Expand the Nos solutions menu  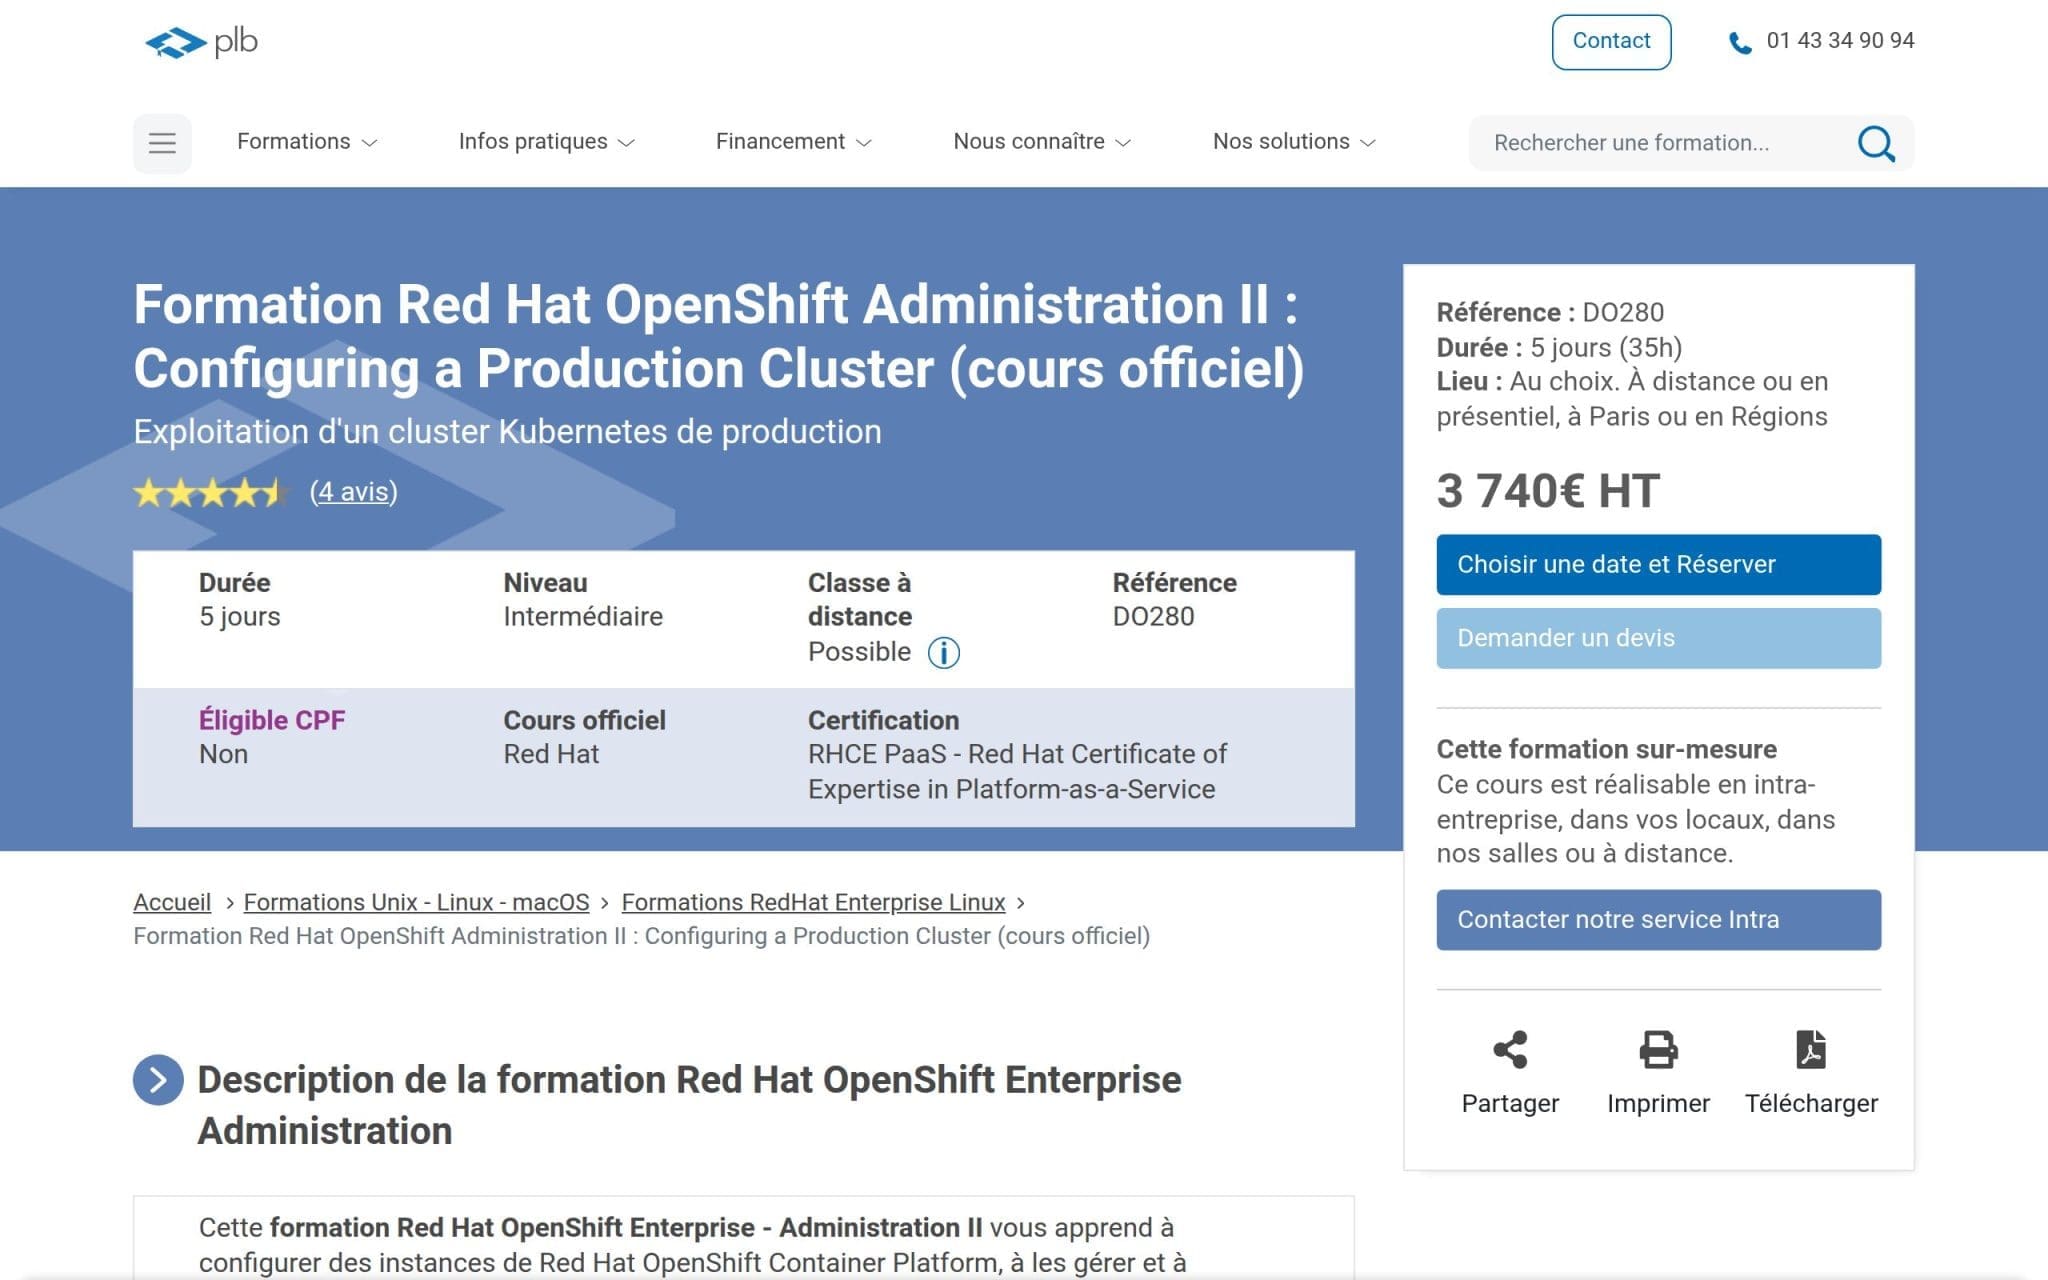tap(1294, 142)
